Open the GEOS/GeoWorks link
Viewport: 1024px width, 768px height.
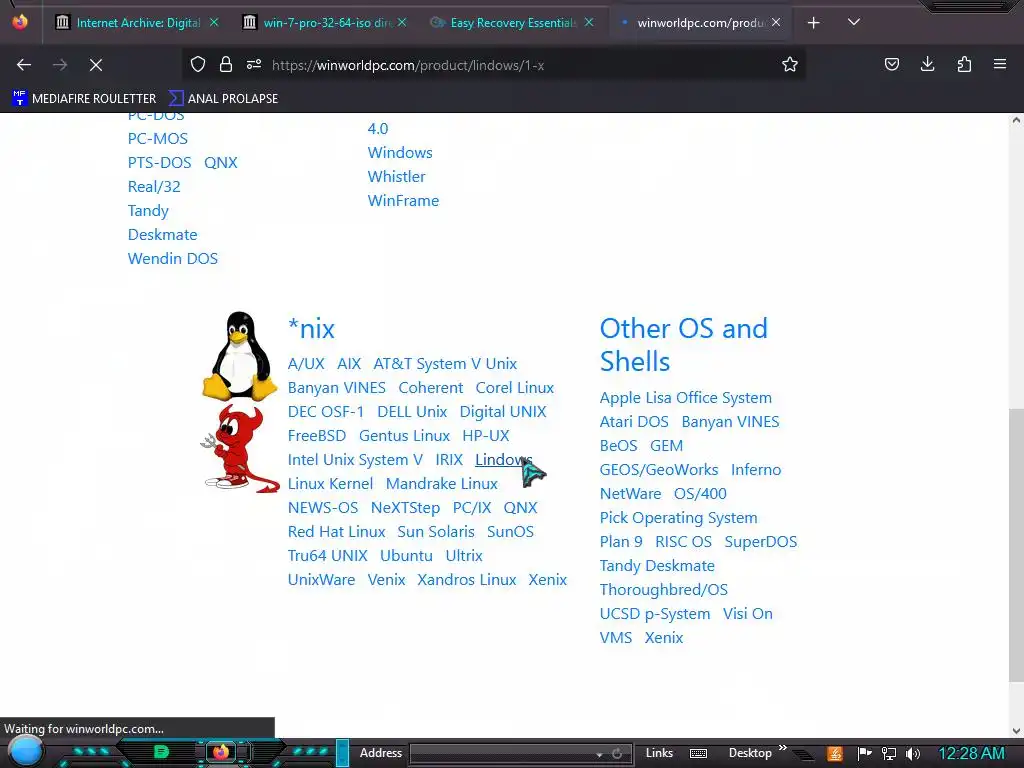pos(659,470)
